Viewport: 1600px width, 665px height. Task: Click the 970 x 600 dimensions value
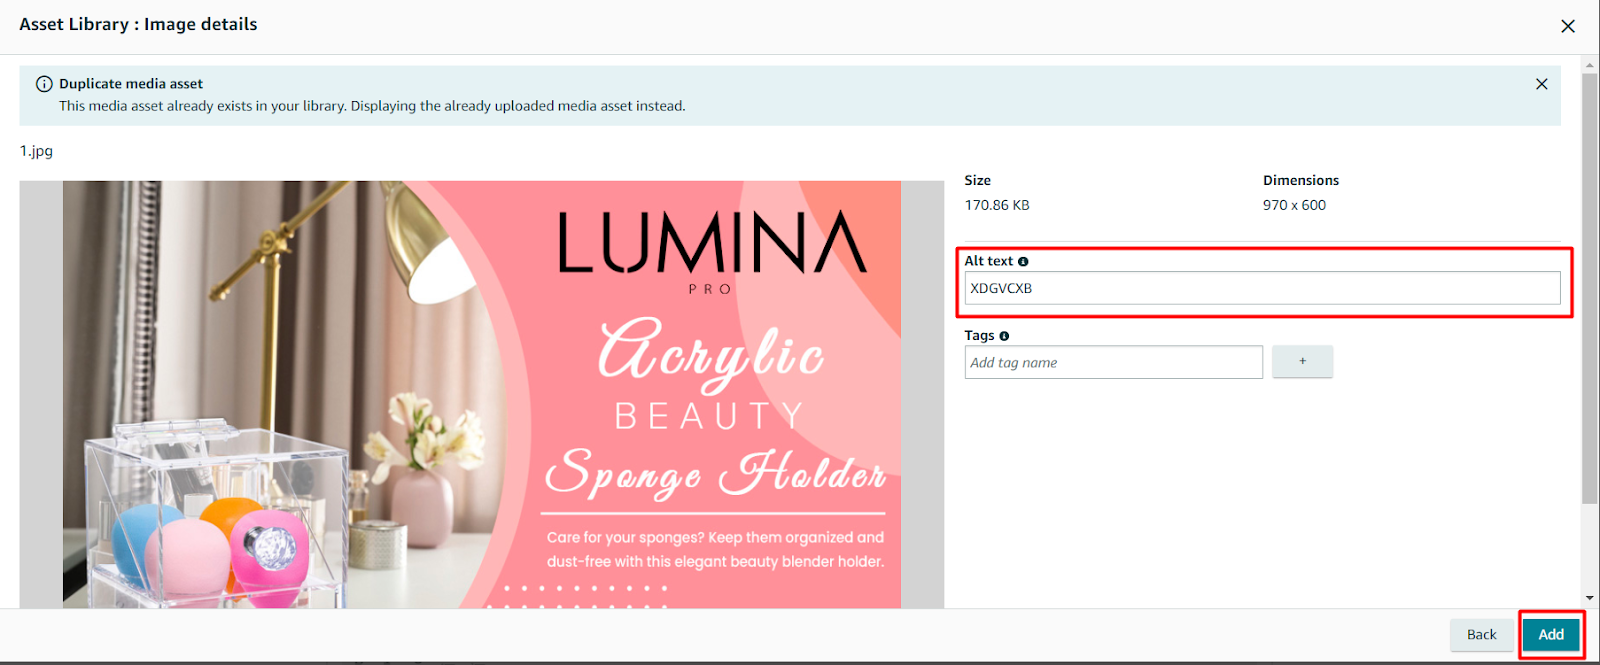1294,205
